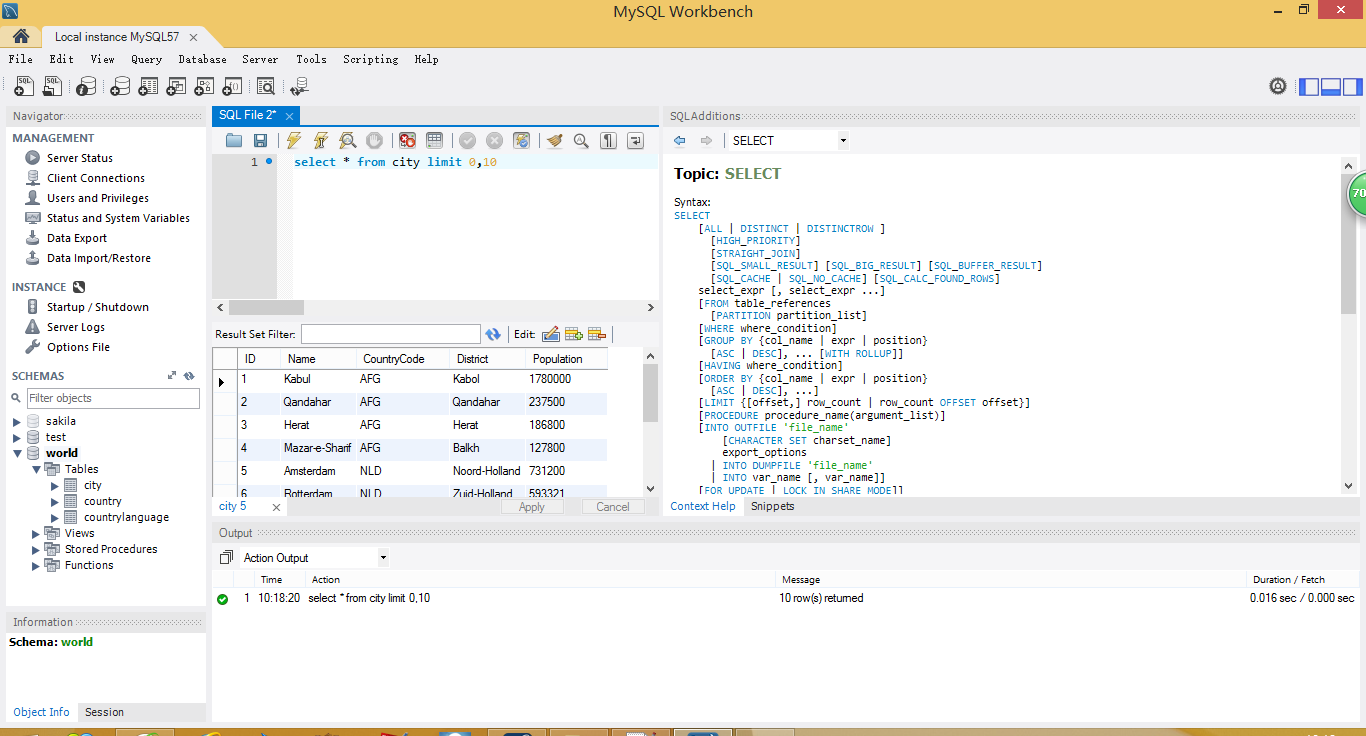The image size is (1366, 736).
Task: Click the beautify query broom icon
Action: tap(554, 141)
